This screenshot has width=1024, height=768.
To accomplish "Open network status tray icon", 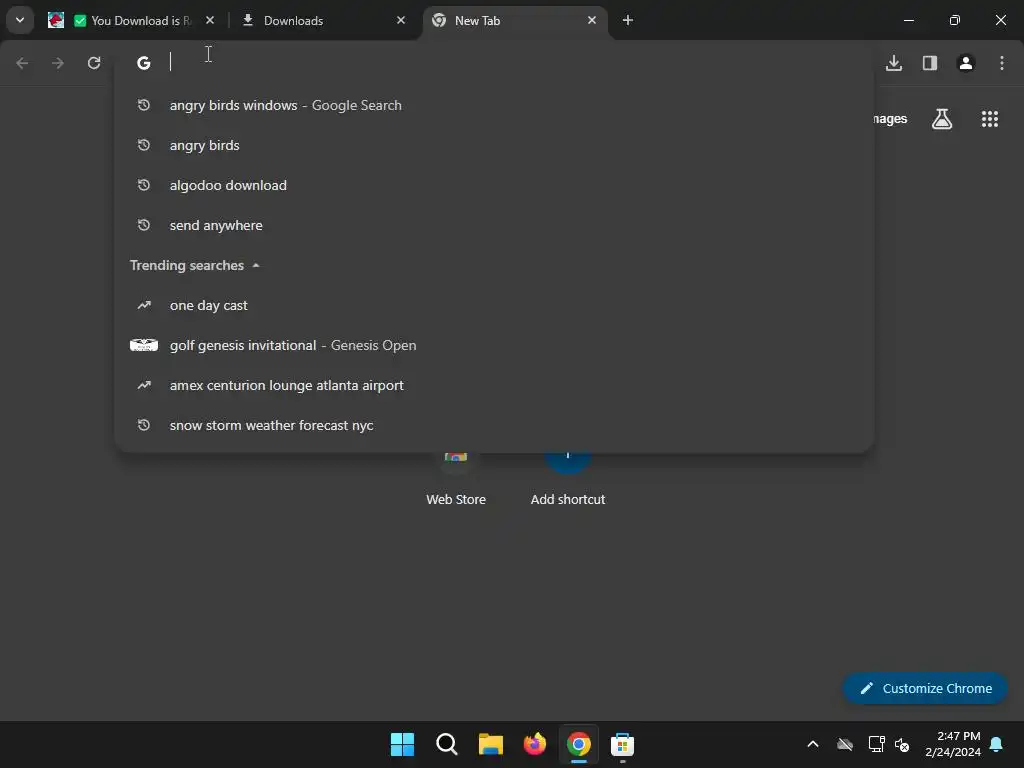I will click(876, 744).
